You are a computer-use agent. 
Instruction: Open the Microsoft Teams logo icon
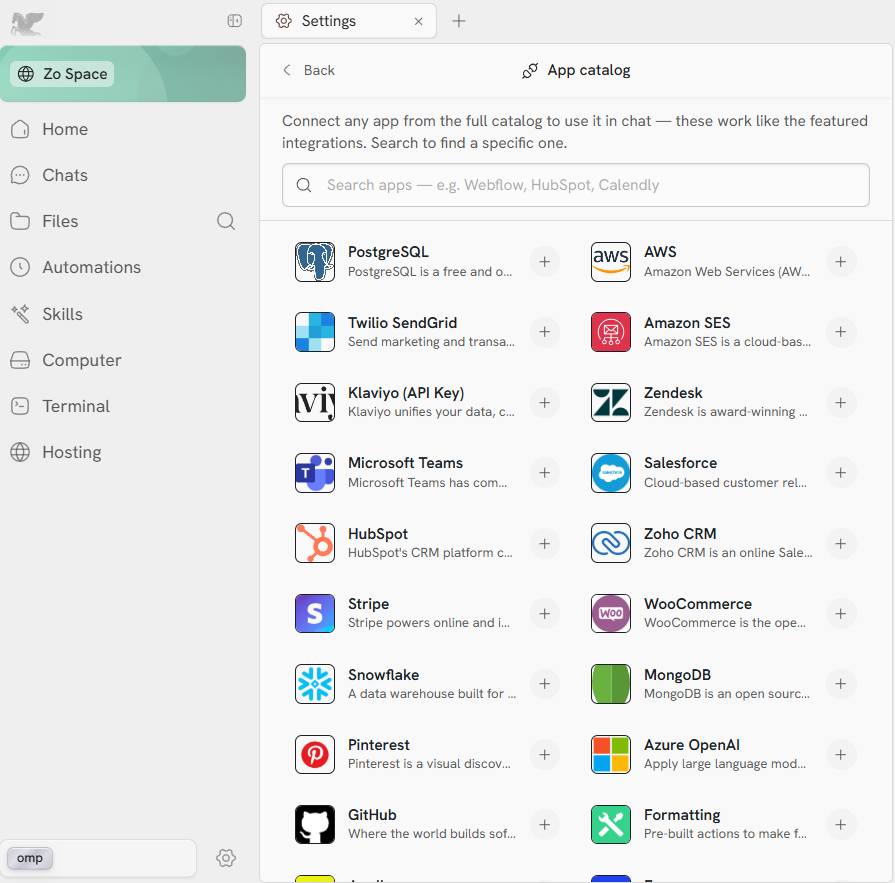[x=315, y=473]
